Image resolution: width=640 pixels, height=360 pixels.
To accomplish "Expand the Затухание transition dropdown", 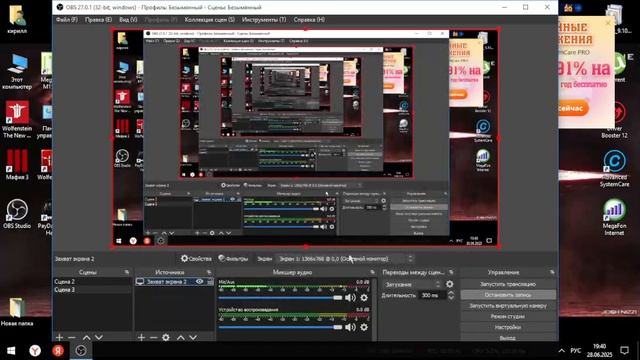I will click(x=412, y=284).
